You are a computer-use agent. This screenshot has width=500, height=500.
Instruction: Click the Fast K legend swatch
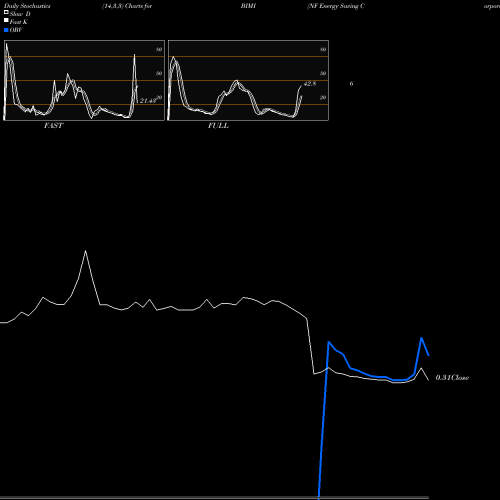point(6,20)
